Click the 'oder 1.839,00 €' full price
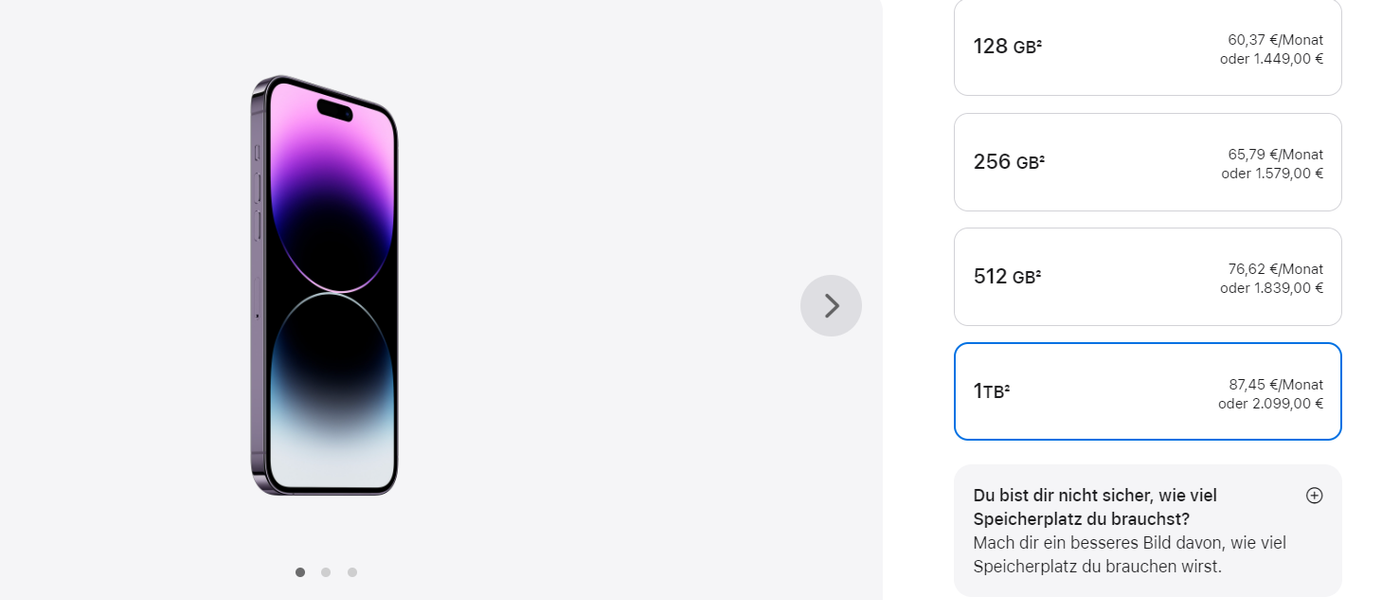This screenshot has width=1400, height=600. click(x=1271, y=288)
